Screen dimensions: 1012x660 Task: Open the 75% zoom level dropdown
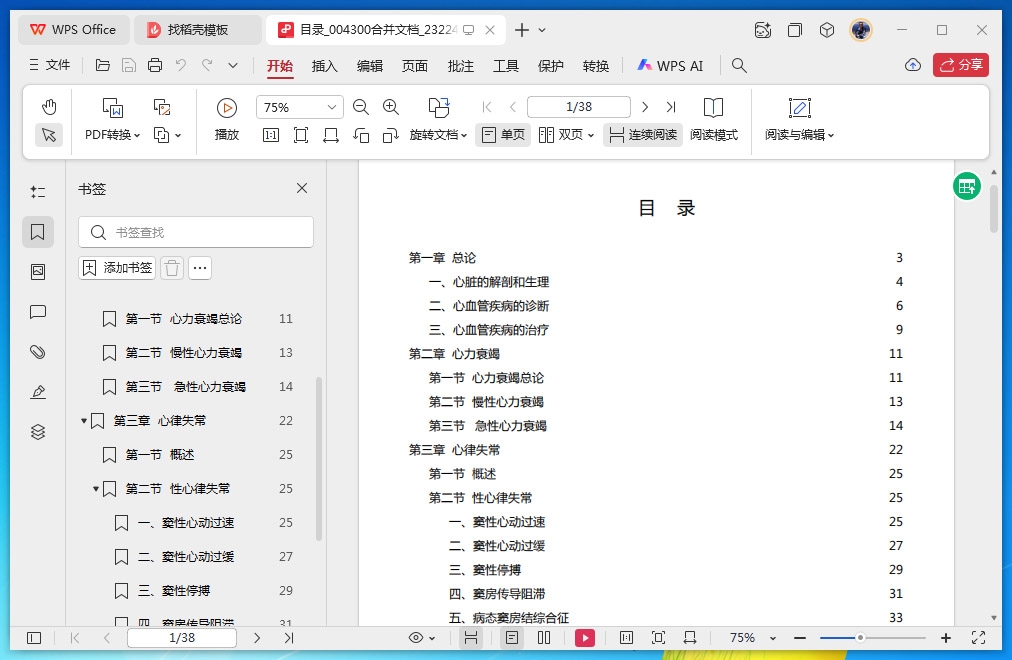[x=299, y=107]
